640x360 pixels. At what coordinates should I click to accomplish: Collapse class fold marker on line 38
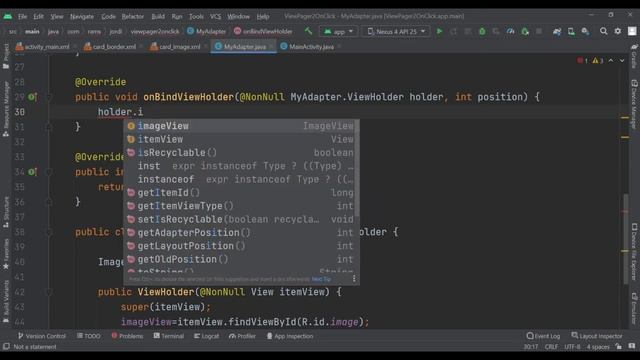click(x=49, y=232)
